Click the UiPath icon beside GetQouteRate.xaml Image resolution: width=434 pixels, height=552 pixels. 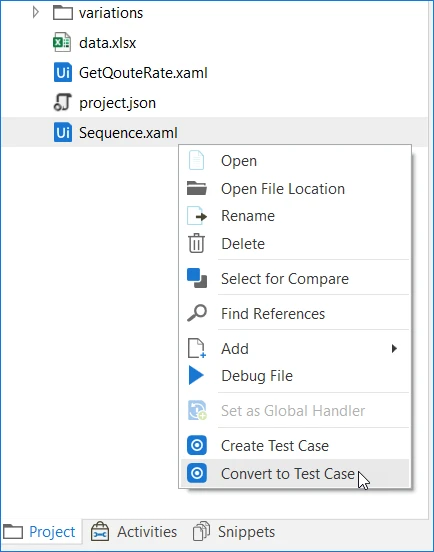pyautogui.click(x=63, y=73)
